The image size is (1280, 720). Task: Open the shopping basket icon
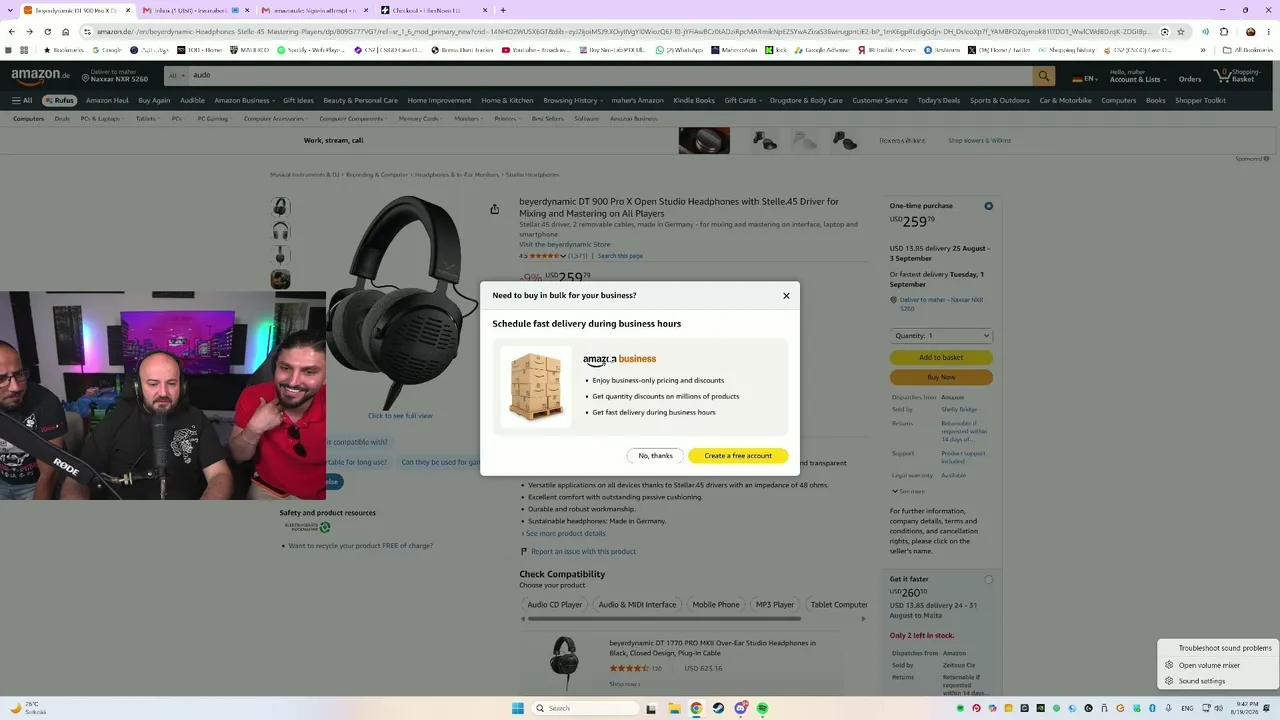click(x=1236, y=76)
